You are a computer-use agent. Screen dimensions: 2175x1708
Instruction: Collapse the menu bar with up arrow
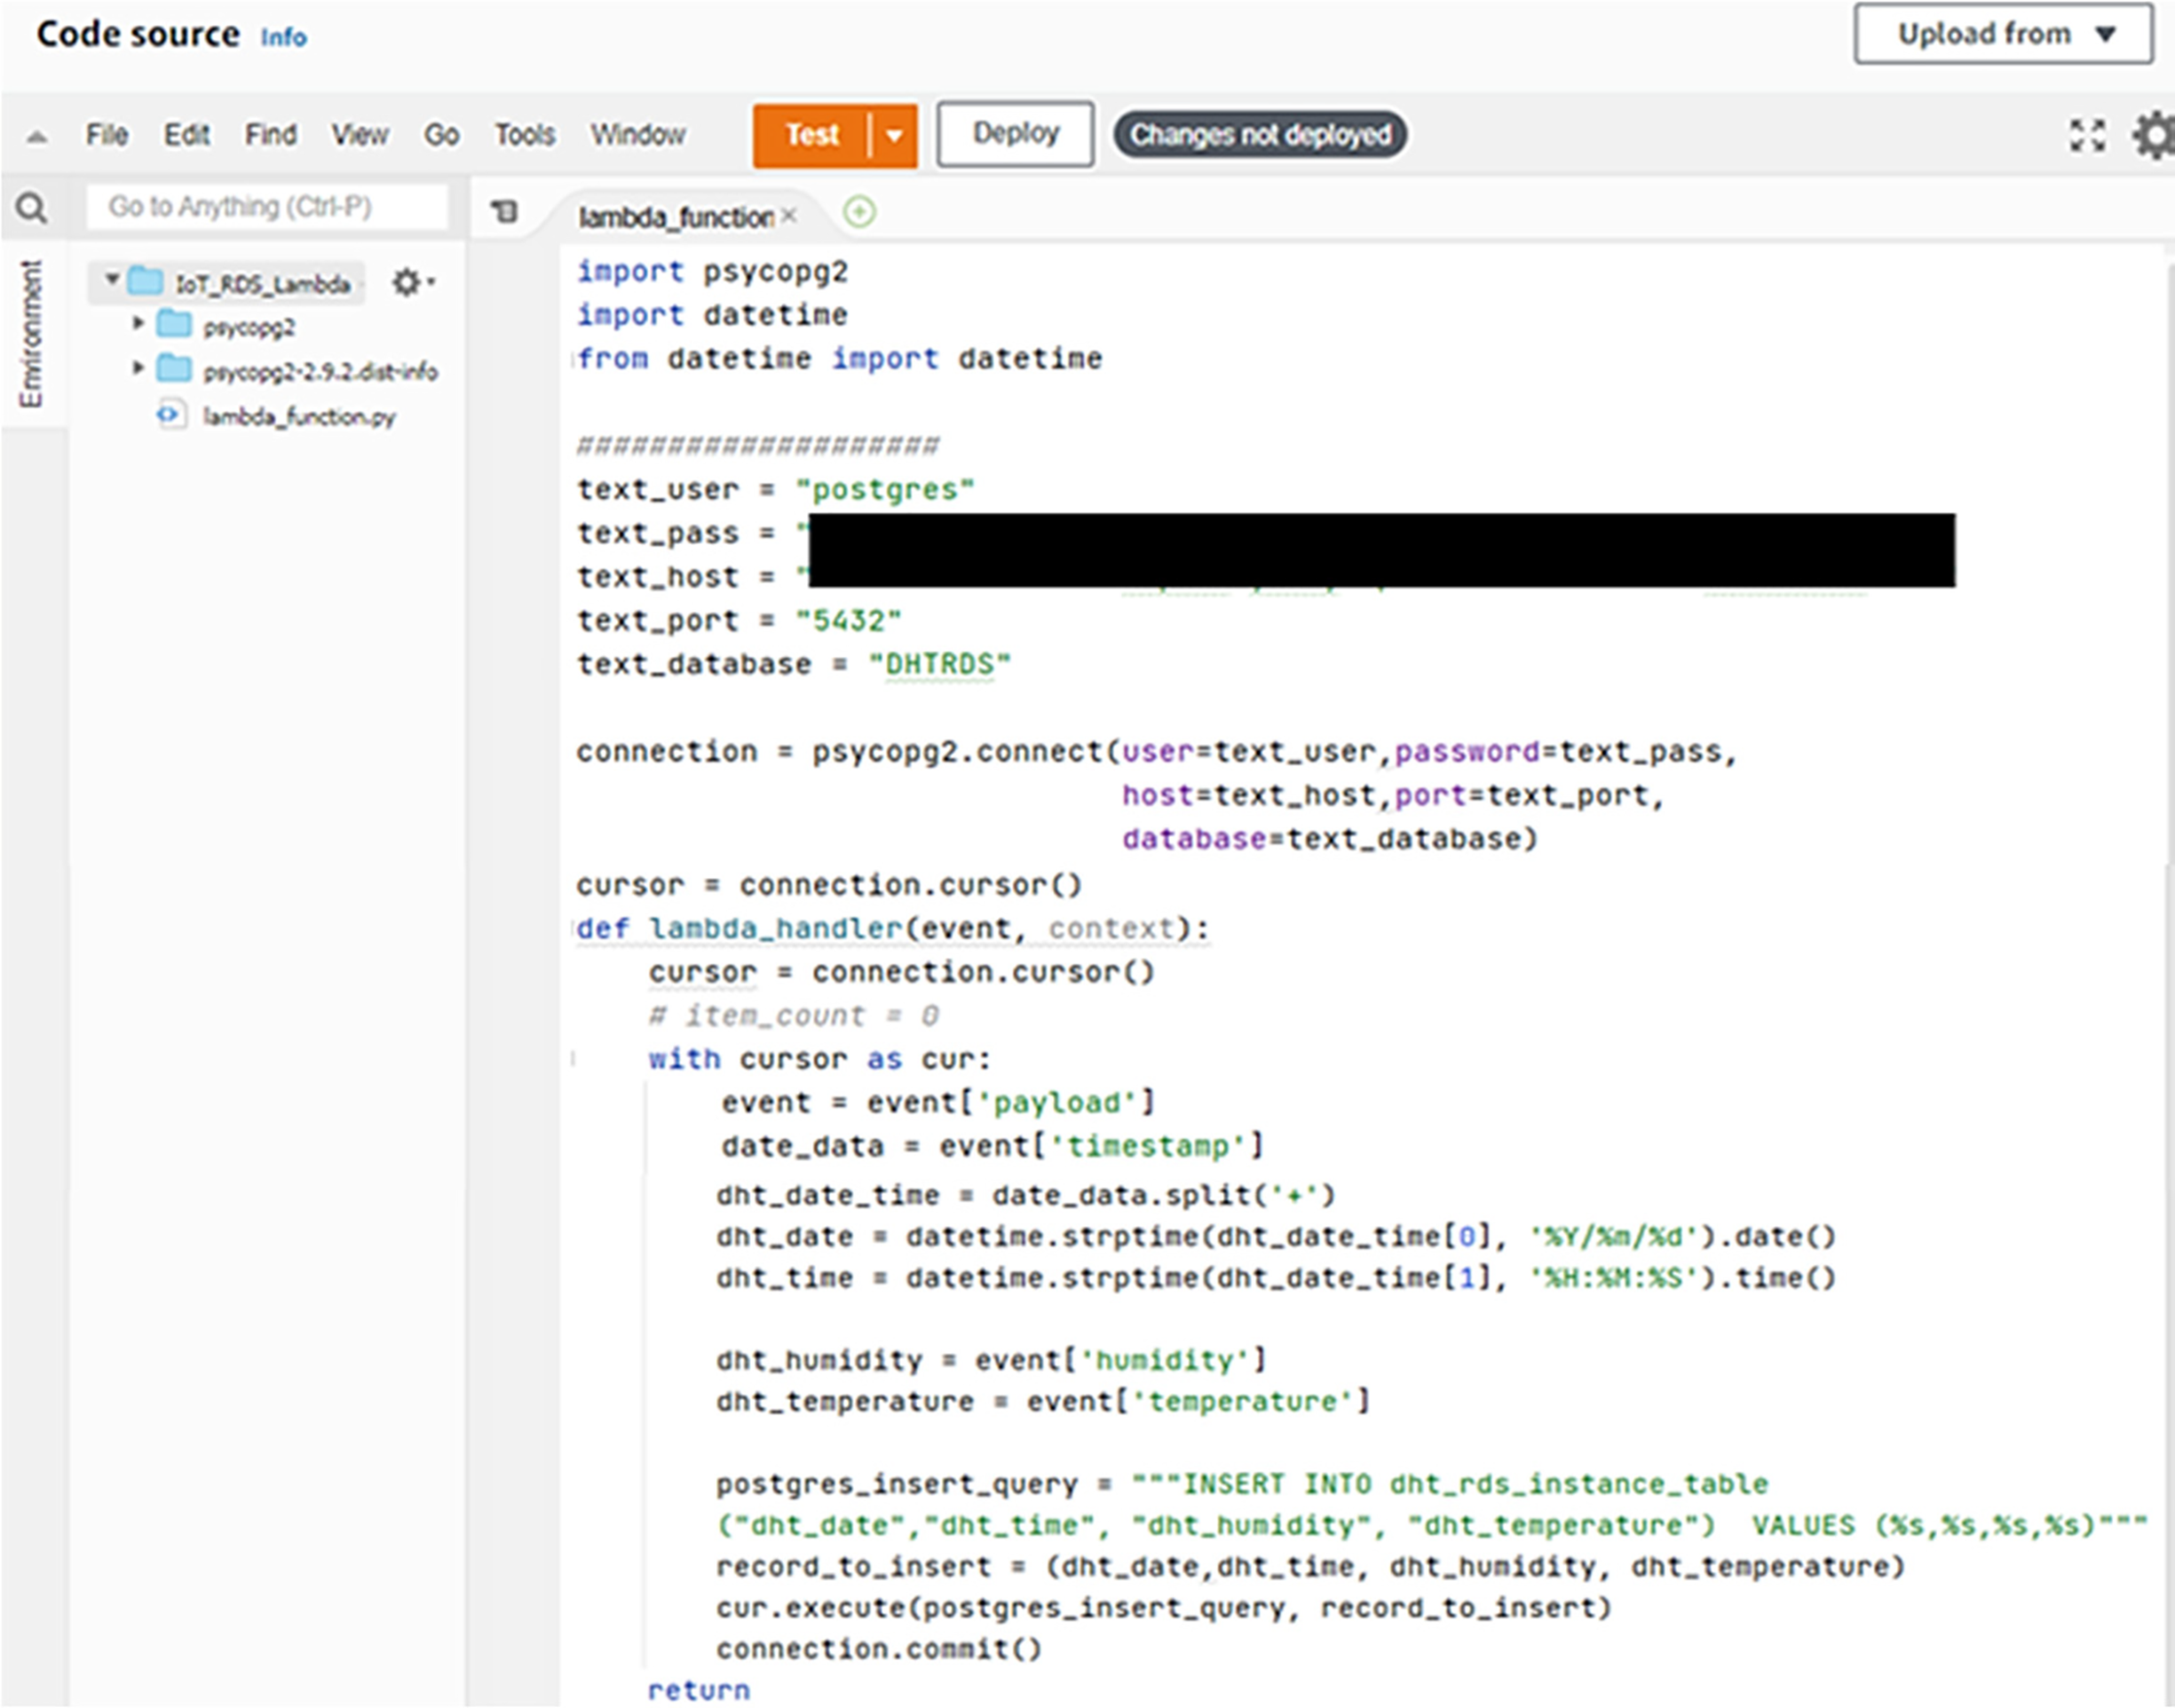[x=37, y=137]
